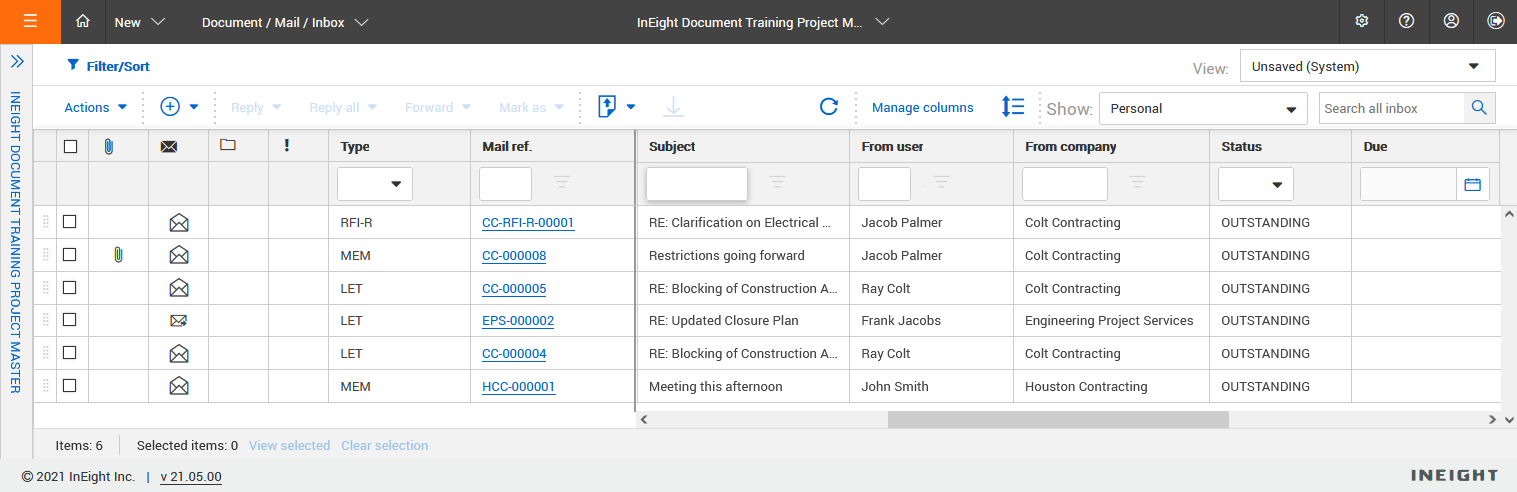Image resolution: width=1517 pixels, height=492 pixels.
Task: Click Manage columns
Action: click(922, 107)
